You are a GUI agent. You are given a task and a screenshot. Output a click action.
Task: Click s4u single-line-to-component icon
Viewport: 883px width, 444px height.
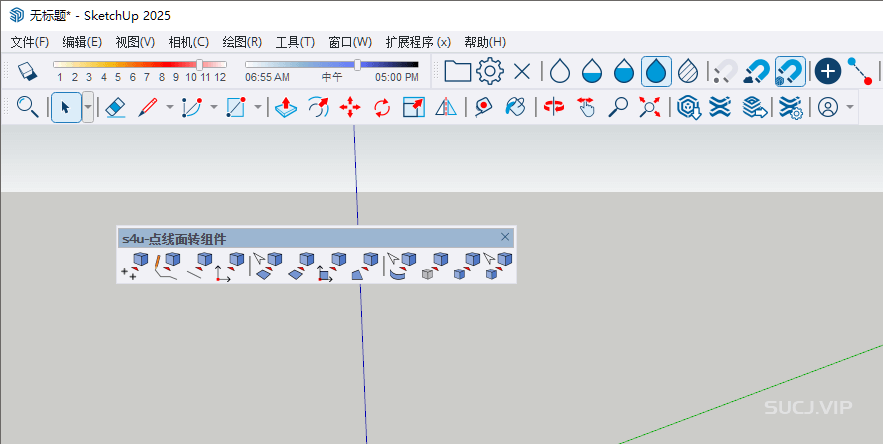(x=199, y=266)
